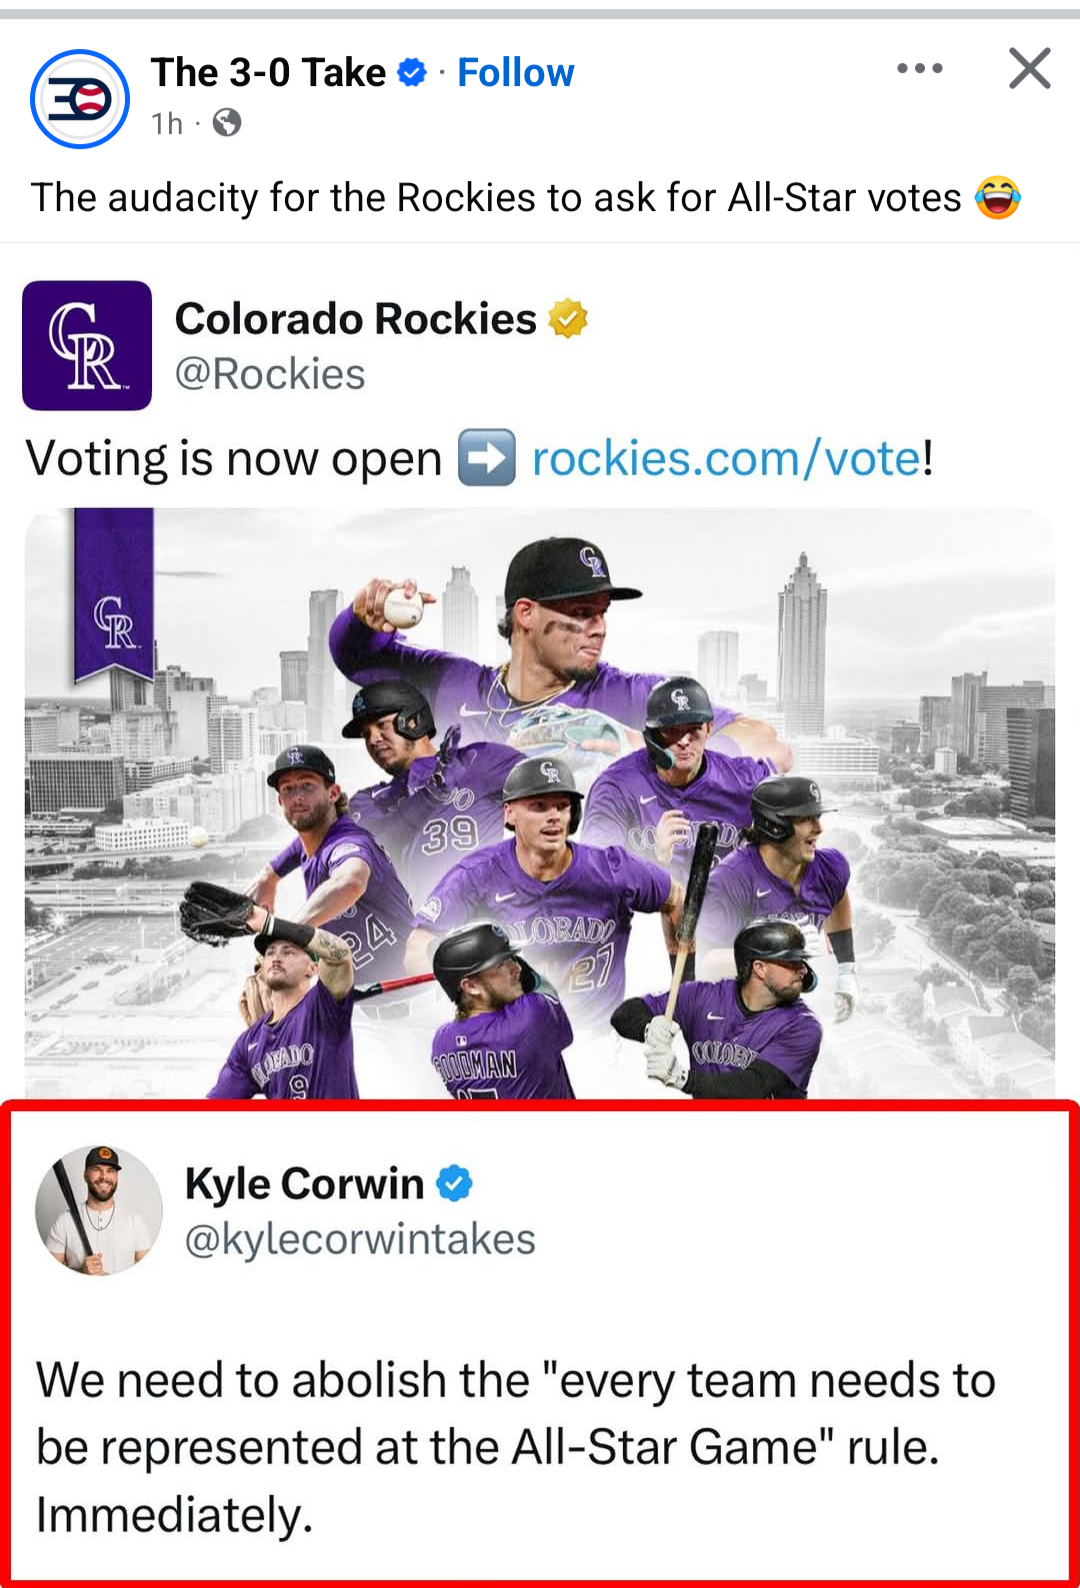Click the blue verified badge beside The 3-0 Take

(x=412, y=72)
